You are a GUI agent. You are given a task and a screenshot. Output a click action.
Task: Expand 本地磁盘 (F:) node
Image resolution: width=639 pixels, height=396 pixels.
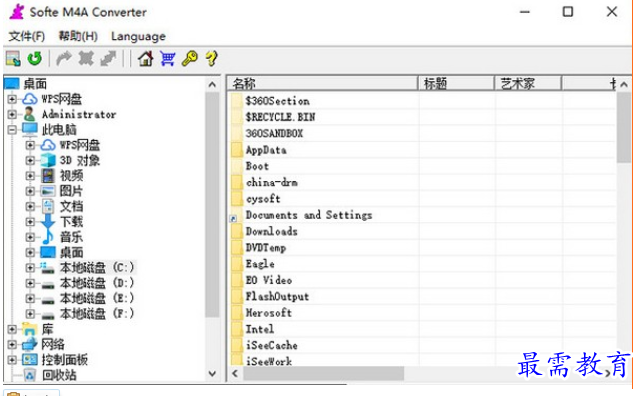pyautogui.click(x=30, y=314)
